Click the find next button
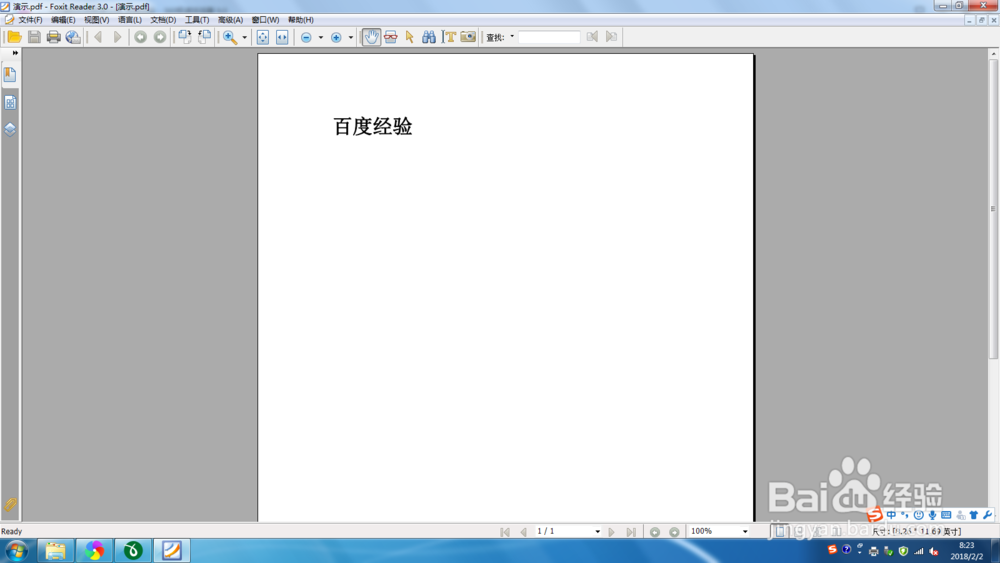 click(611, 37)
